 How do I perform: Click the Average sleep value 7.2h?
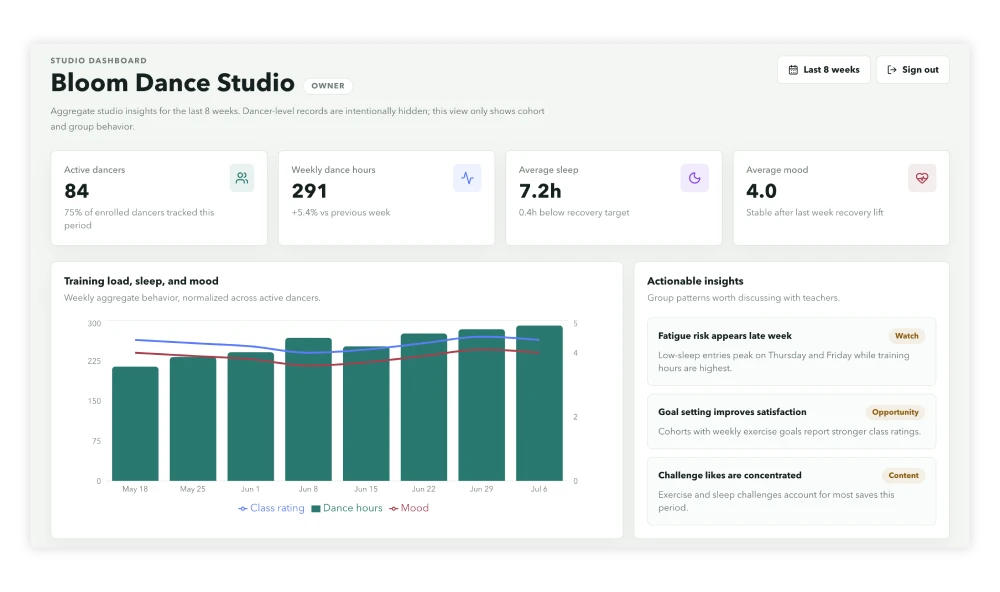pos(540,191)
